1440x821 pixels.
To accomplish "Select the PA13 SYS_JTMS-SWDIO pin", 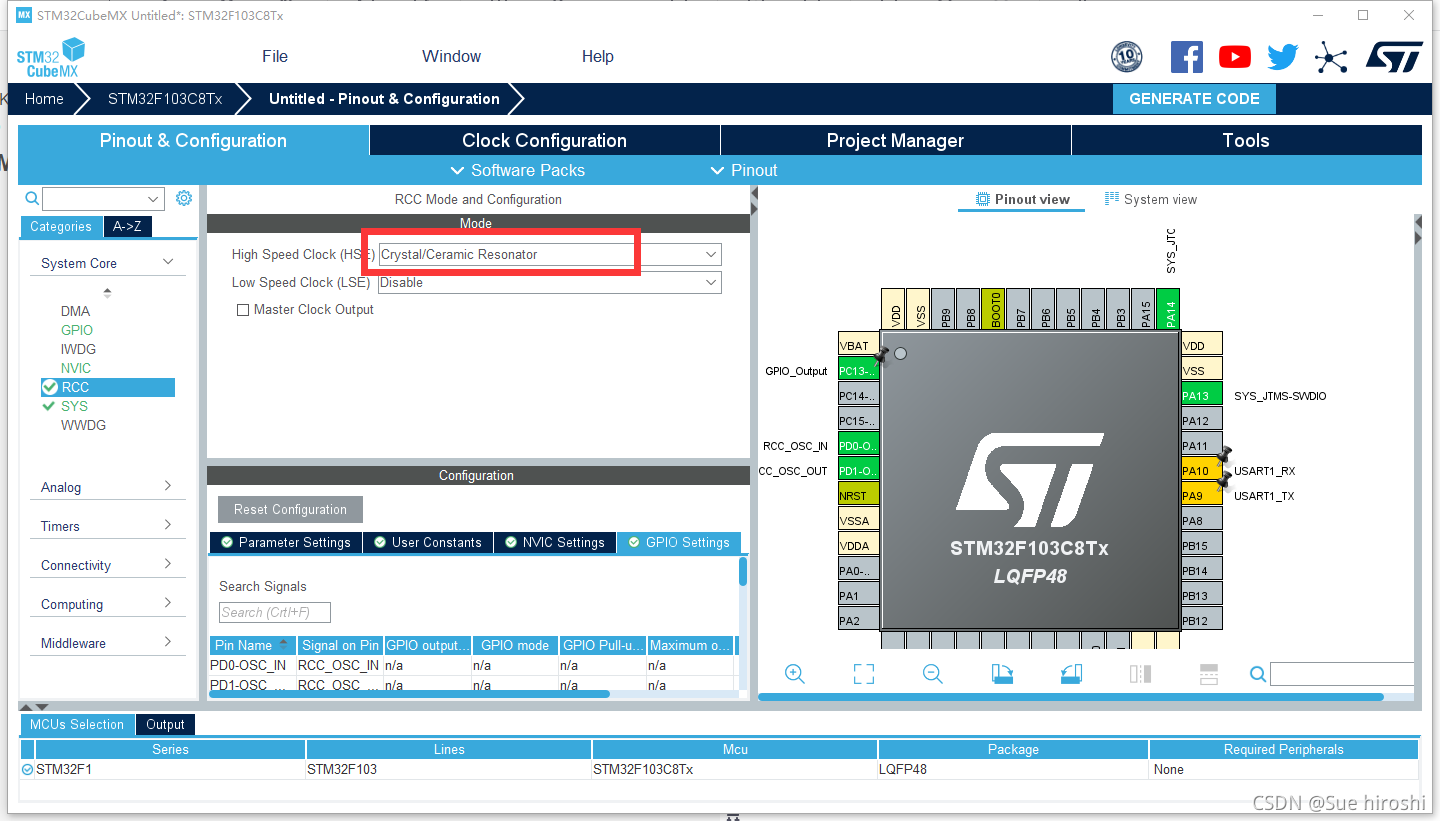I will [1201, 396].
